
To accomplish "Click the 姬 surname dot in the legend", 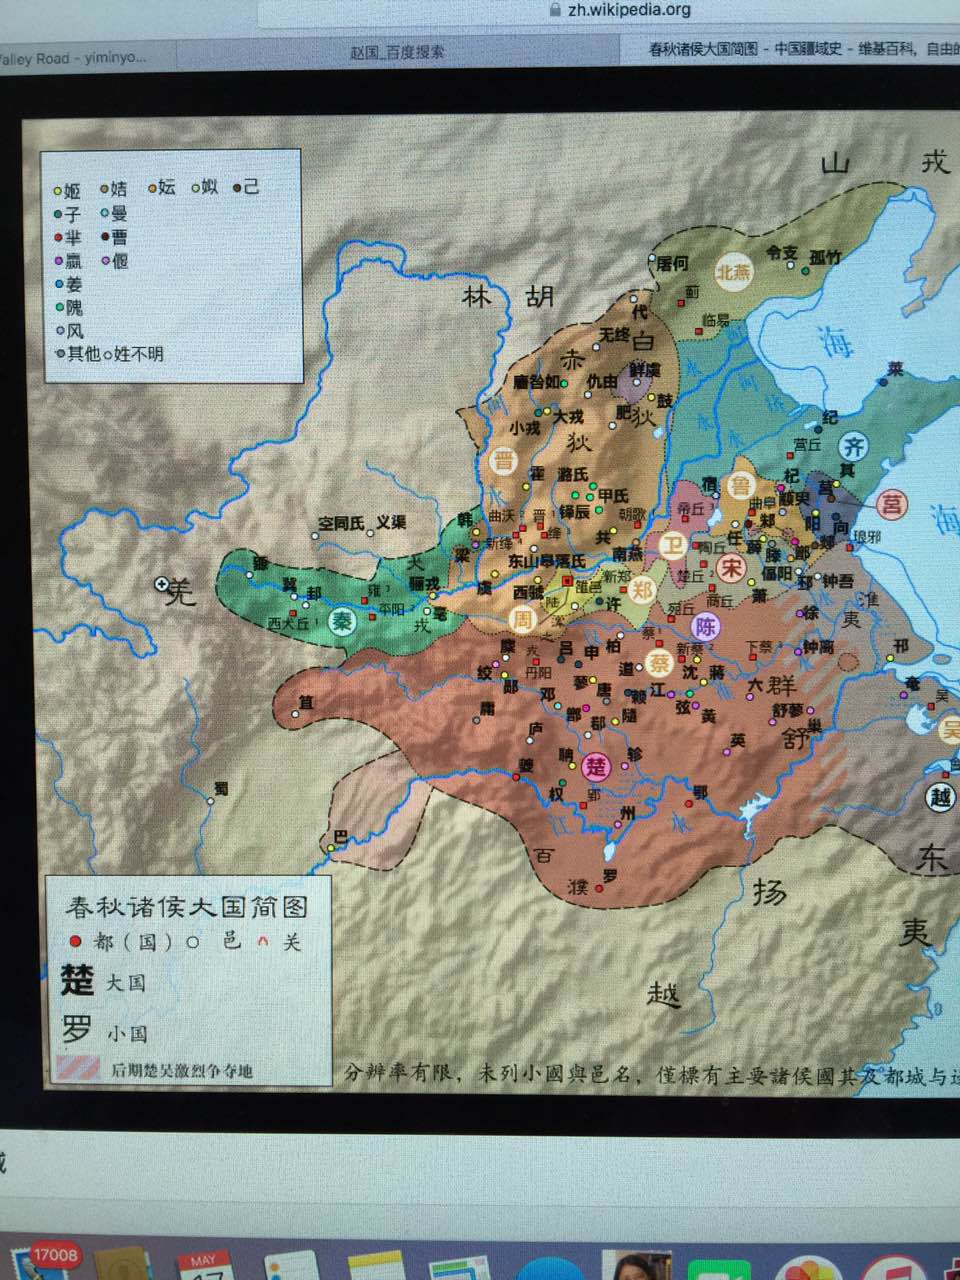I will 58,190.
